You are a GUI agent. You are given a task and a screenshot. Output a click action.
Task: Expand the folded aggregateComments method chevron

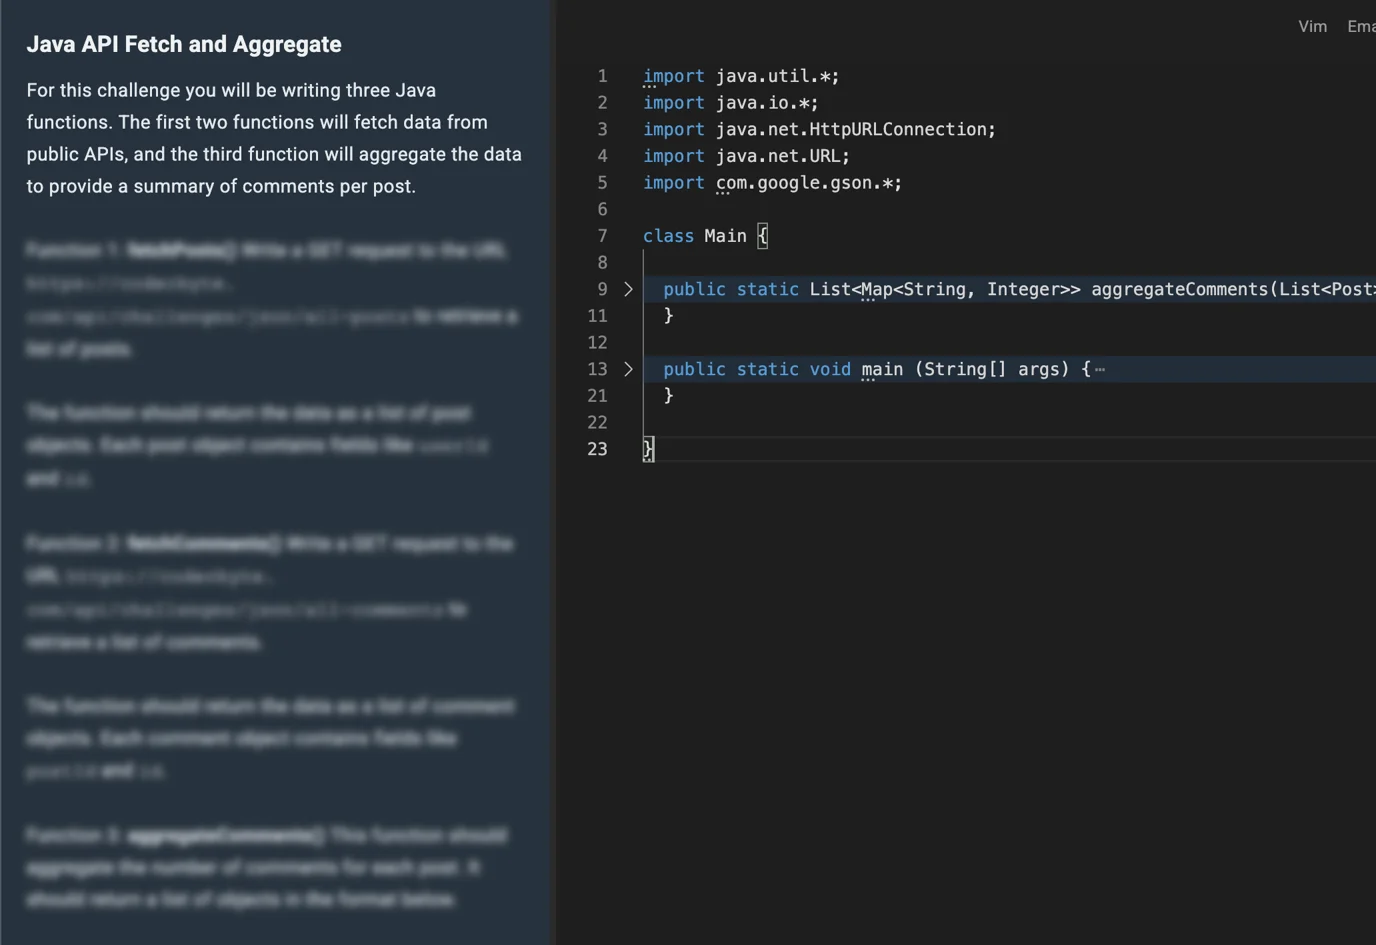pyautogui.click(x=628, y=289)
